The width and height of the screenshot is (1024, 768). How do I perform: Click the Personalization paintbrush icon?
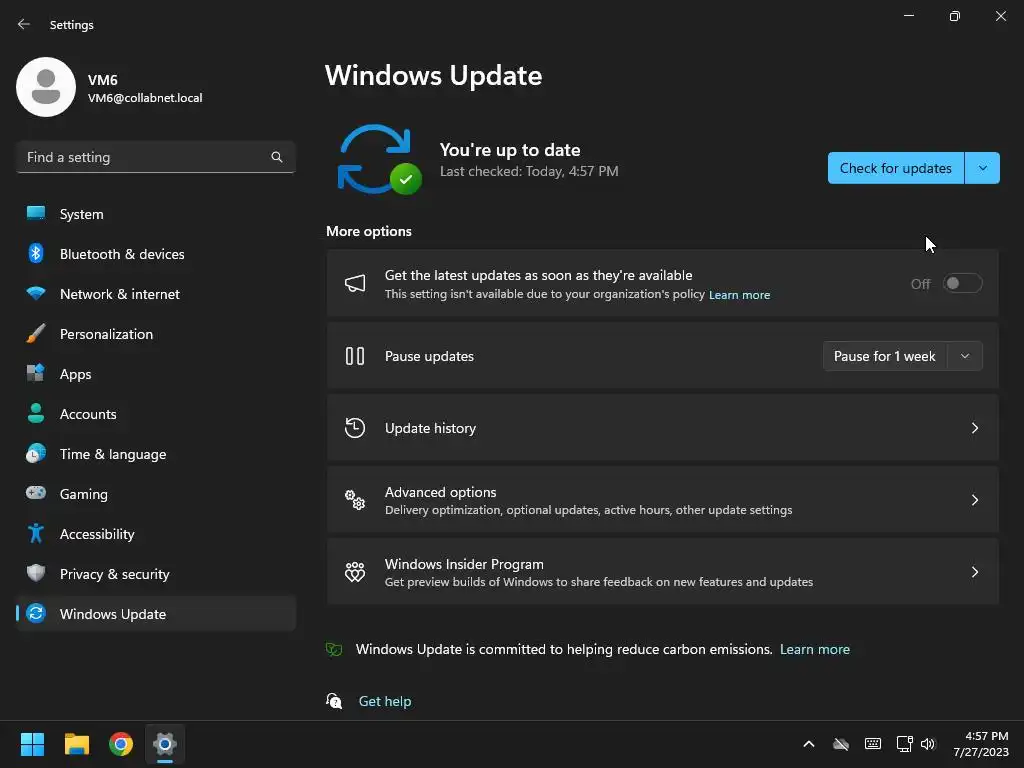(36, 333)
